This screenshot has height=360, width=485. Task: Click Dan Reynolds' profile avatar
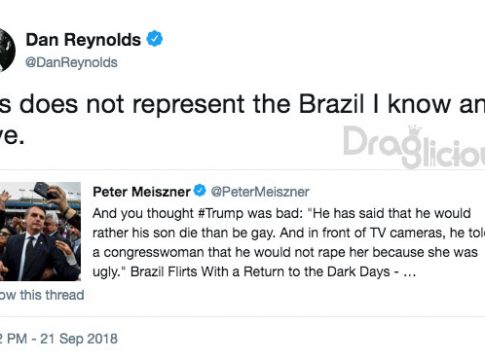pyautogui.click(x=7, y=50)
